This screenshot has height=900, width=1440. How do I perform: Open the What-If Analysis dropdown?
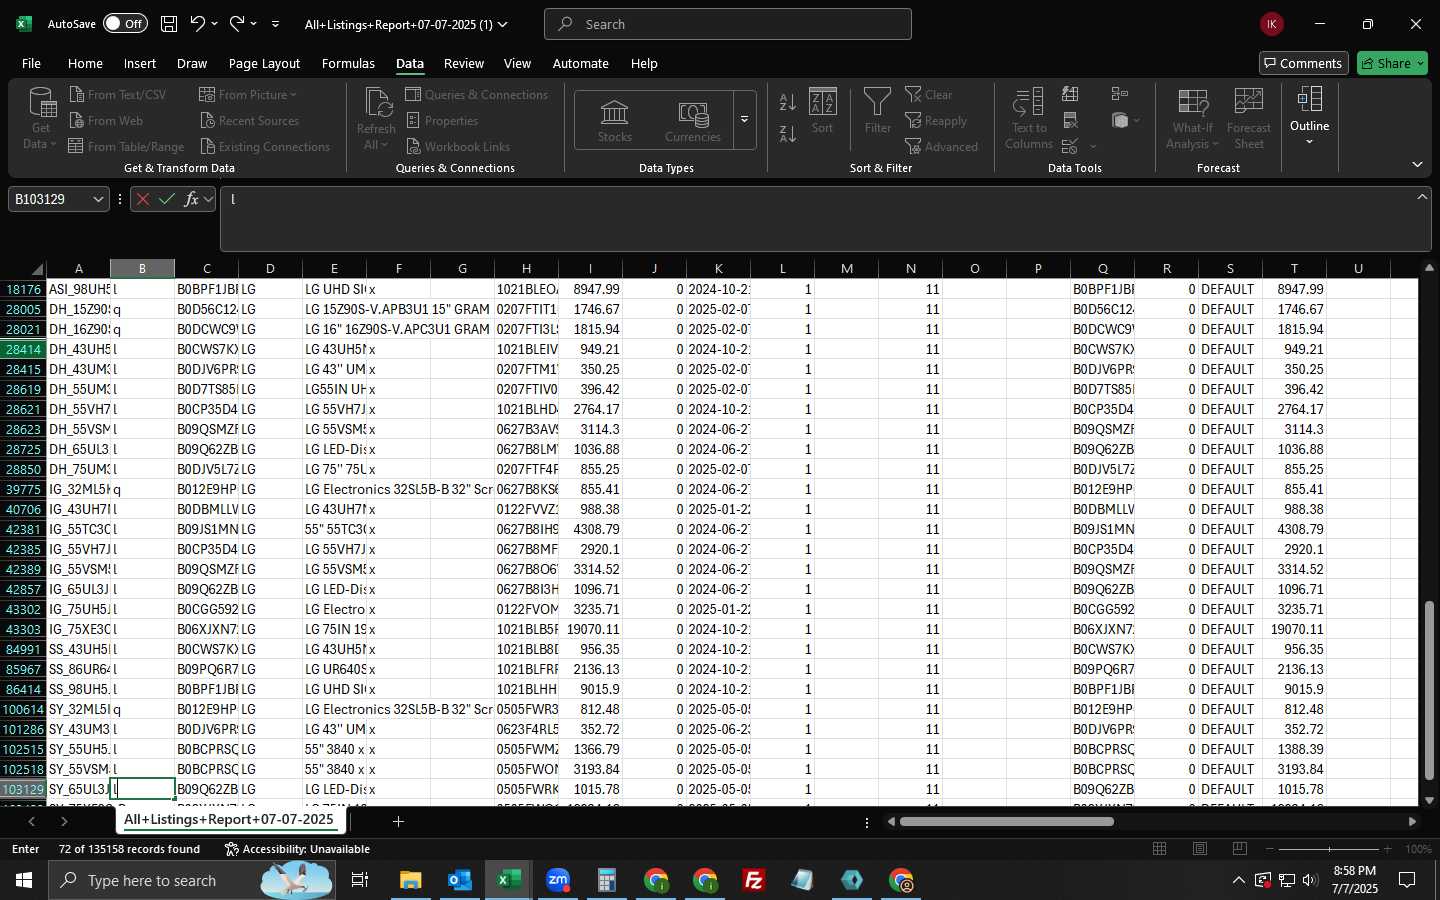[x=1192, y=119]
